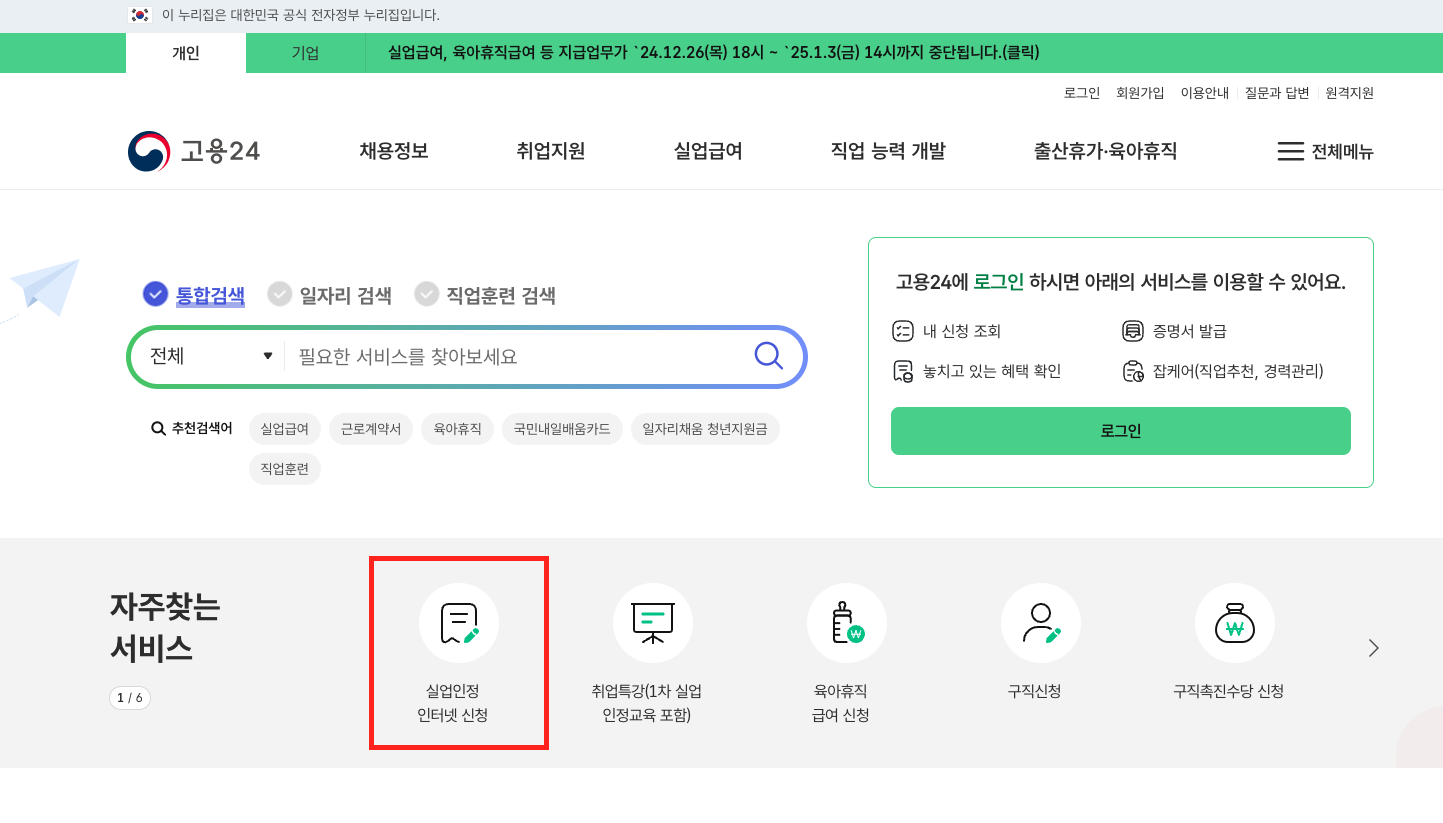Viewport: 1443px width, 823px height.
Task: Select the 직업훈련 검색 radio option
Action: 427,294
